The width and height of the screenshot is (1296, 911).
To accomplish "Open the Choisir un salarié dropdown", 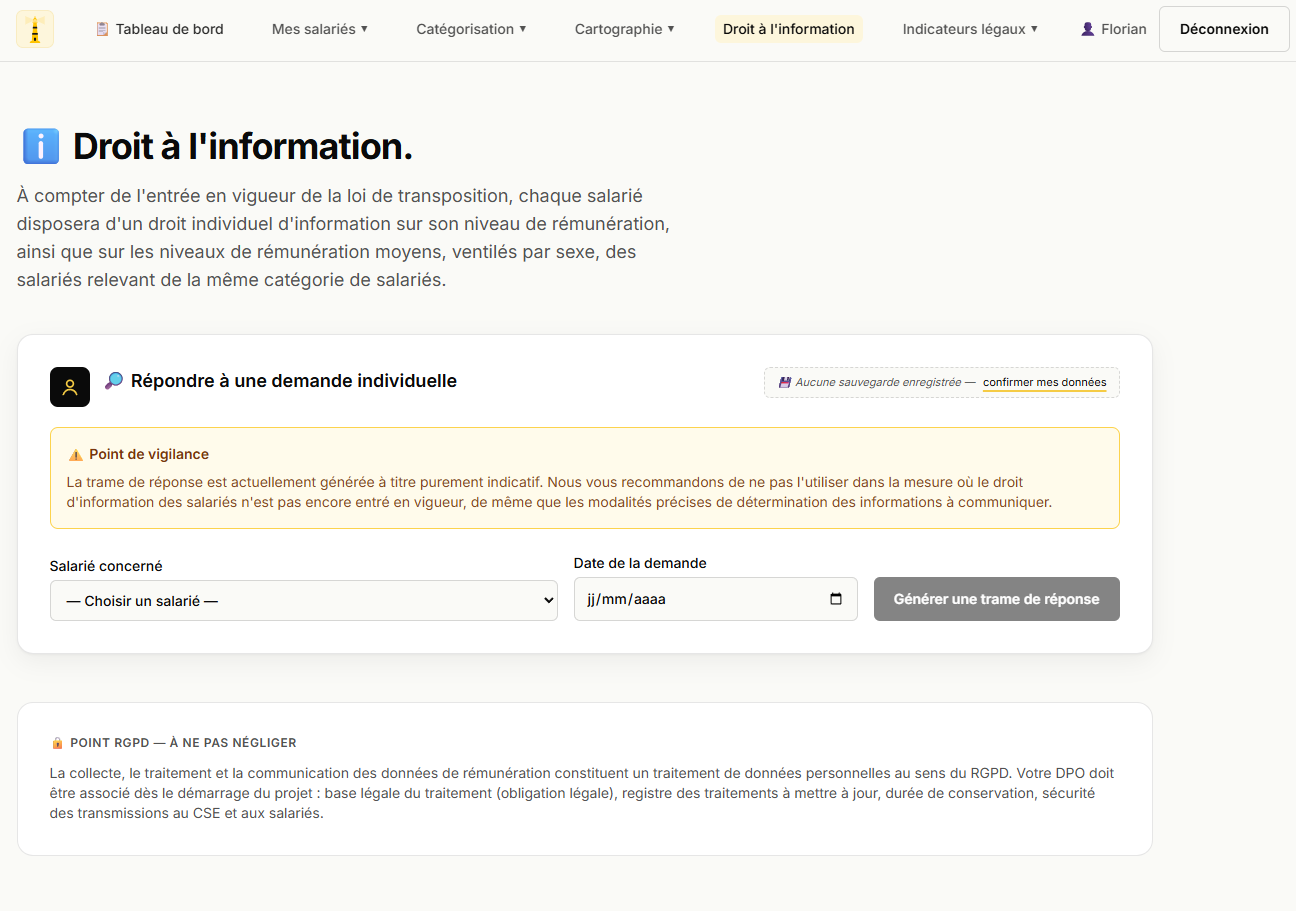I will click(x=304, y=601).
